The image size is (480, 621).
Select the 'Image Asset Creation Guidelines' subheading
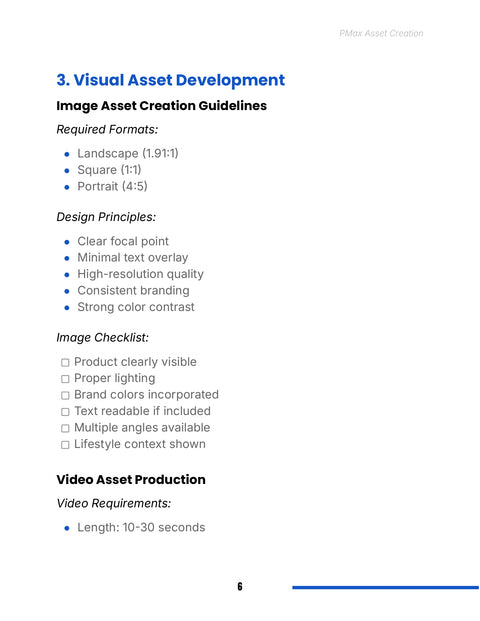point(161,106)
